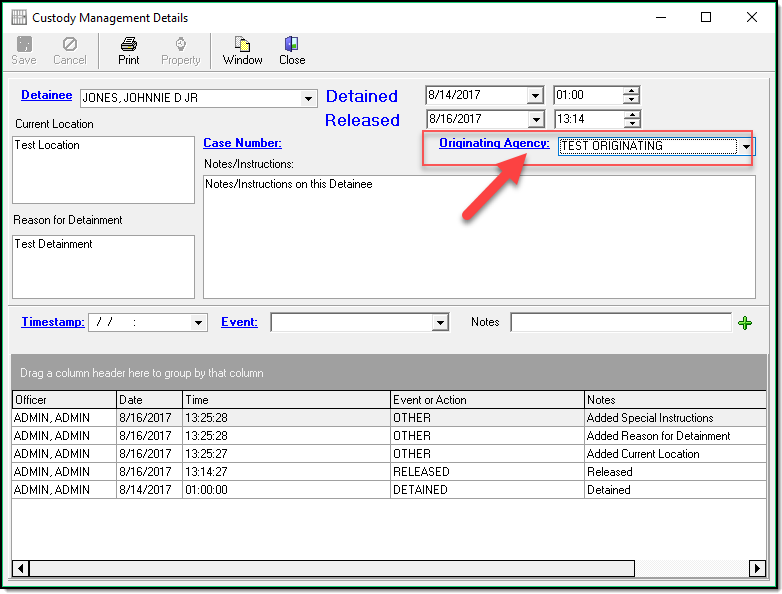This screenshot has width=782, height=594.
Task: Expand the Event dropdown list
Action: [x=440, y=323]
